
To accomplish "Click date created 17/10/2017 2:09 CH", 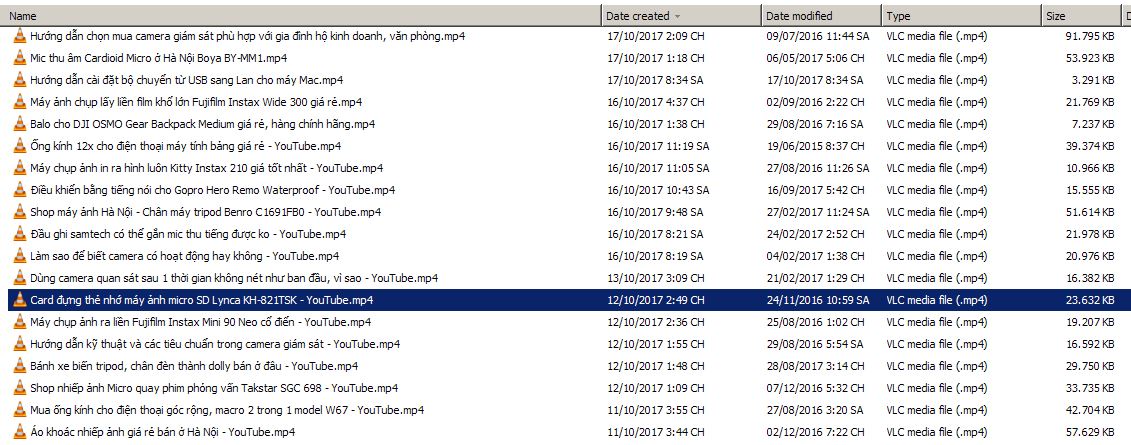I will (656, 36).
